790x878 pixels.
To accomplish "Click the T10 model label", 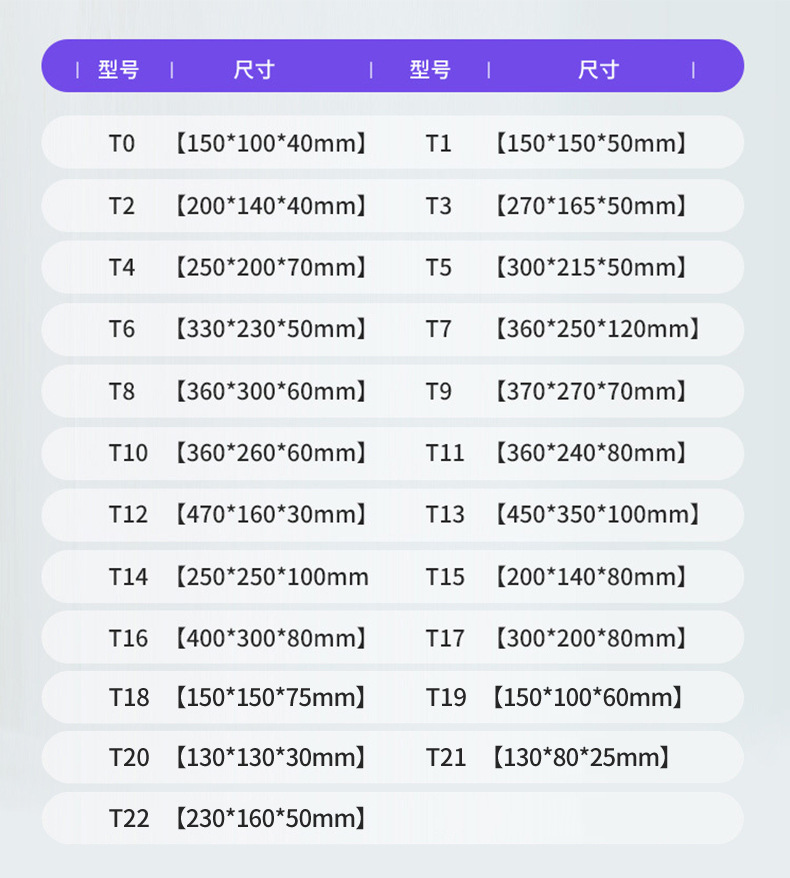I will pos(128,453).
